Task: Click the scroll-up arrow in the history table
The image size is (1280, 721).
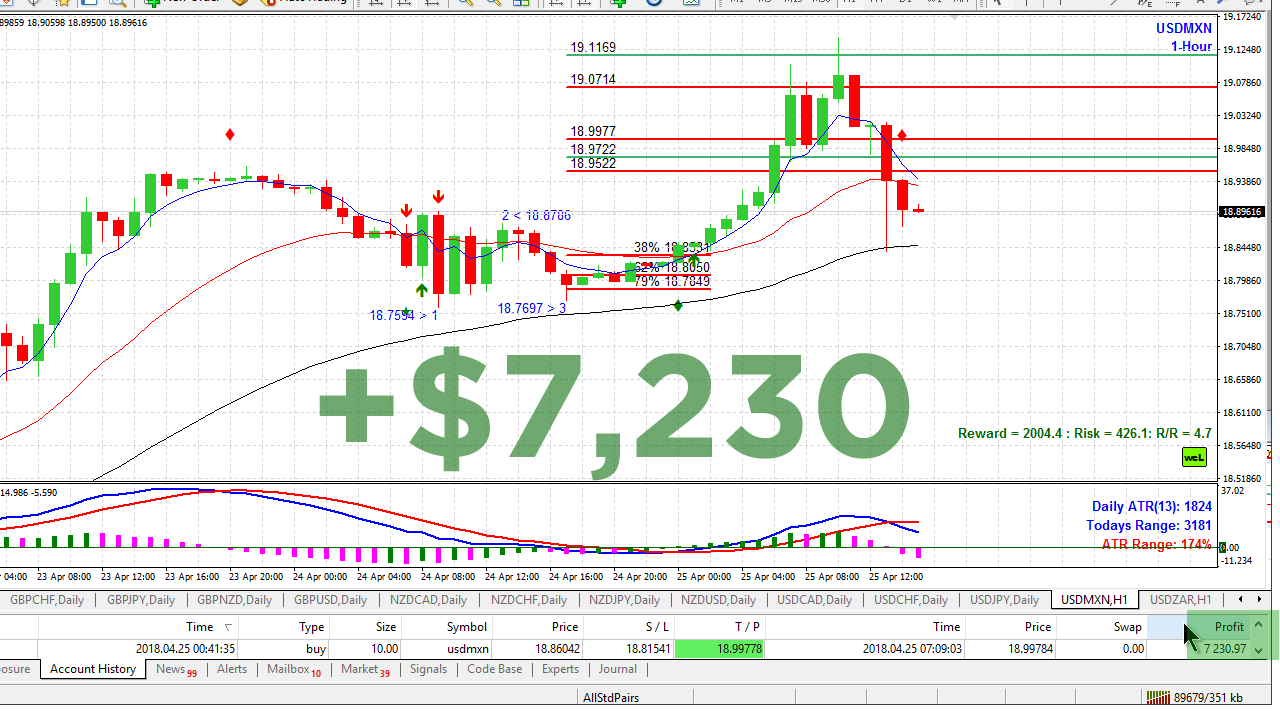Action: click(1259, 626)
